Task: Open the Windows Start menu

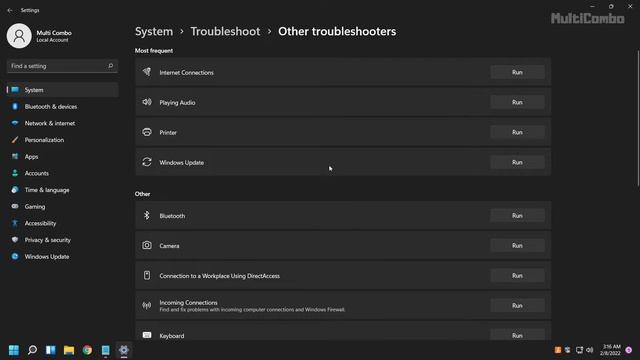Action: point(14,350)
